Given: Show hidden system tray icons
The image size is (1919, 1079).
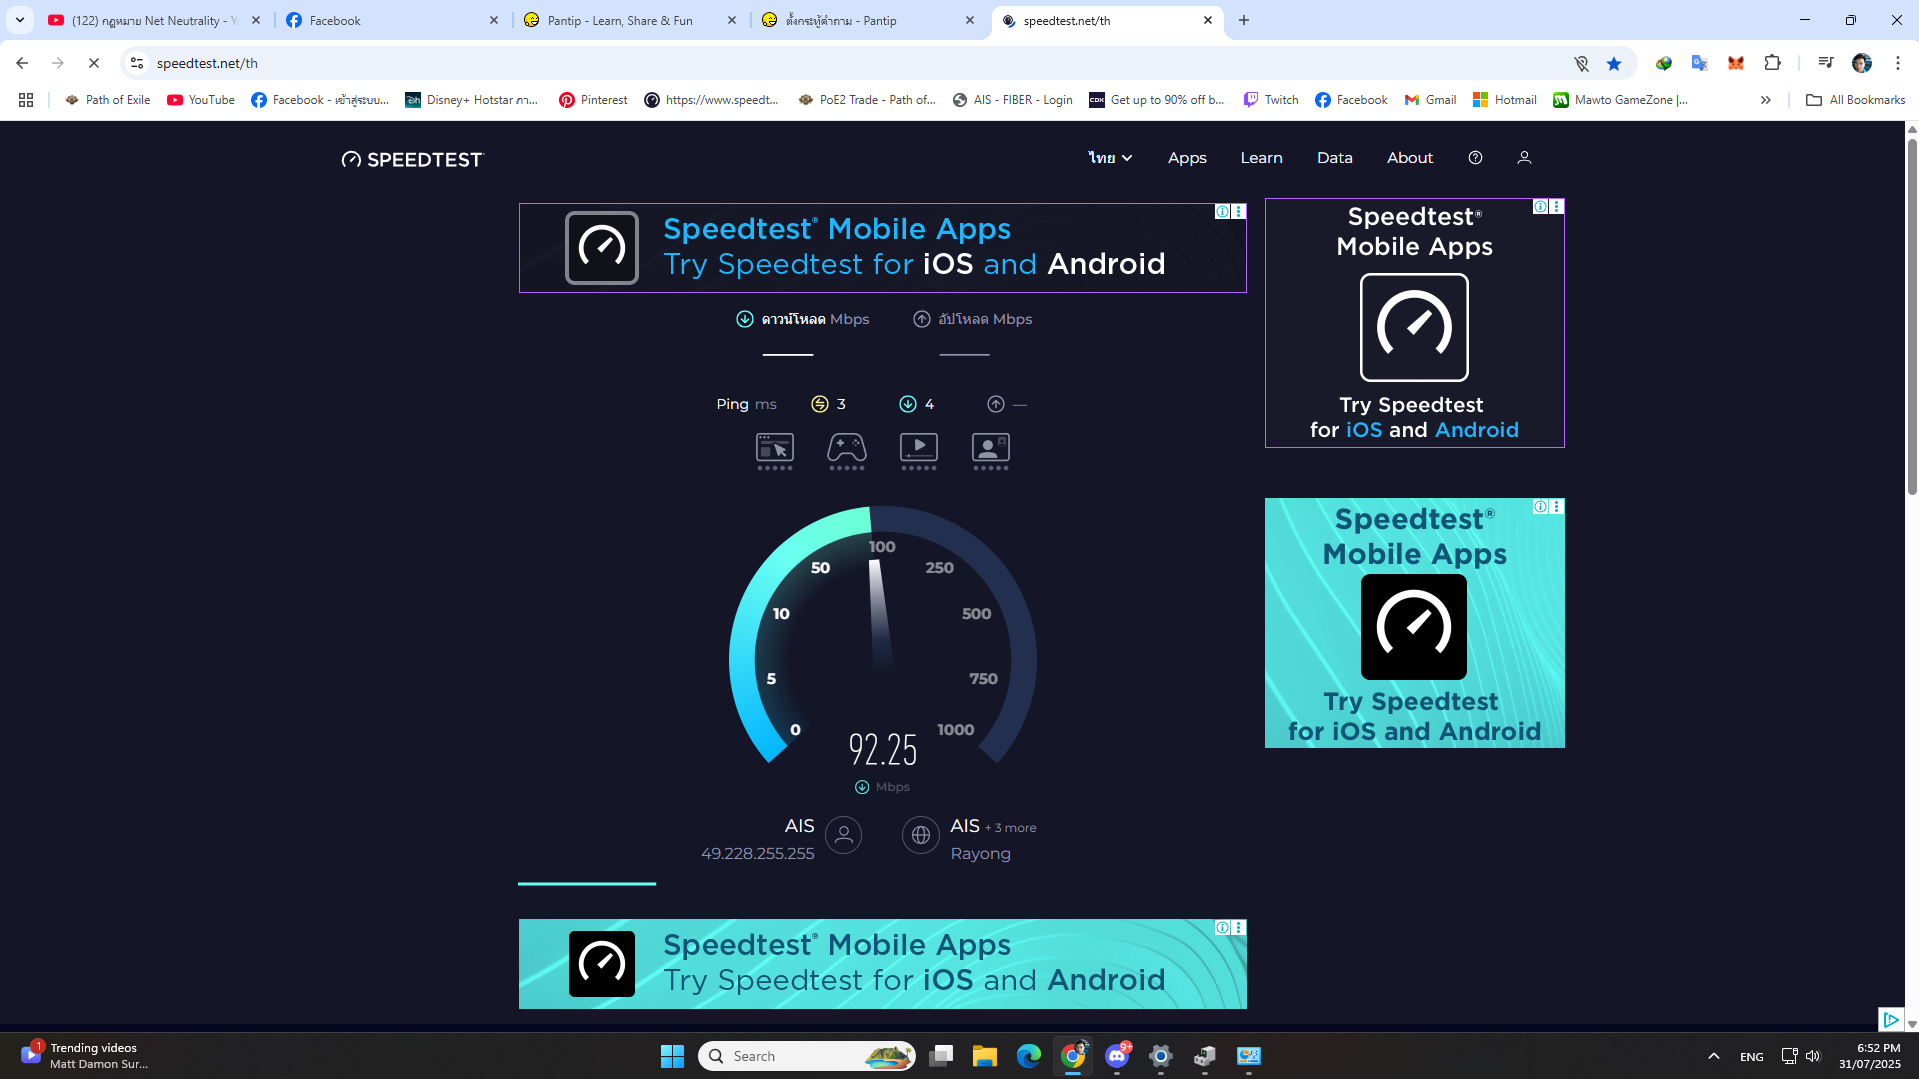Looking at the screenshot, I should [1714, 1056].
